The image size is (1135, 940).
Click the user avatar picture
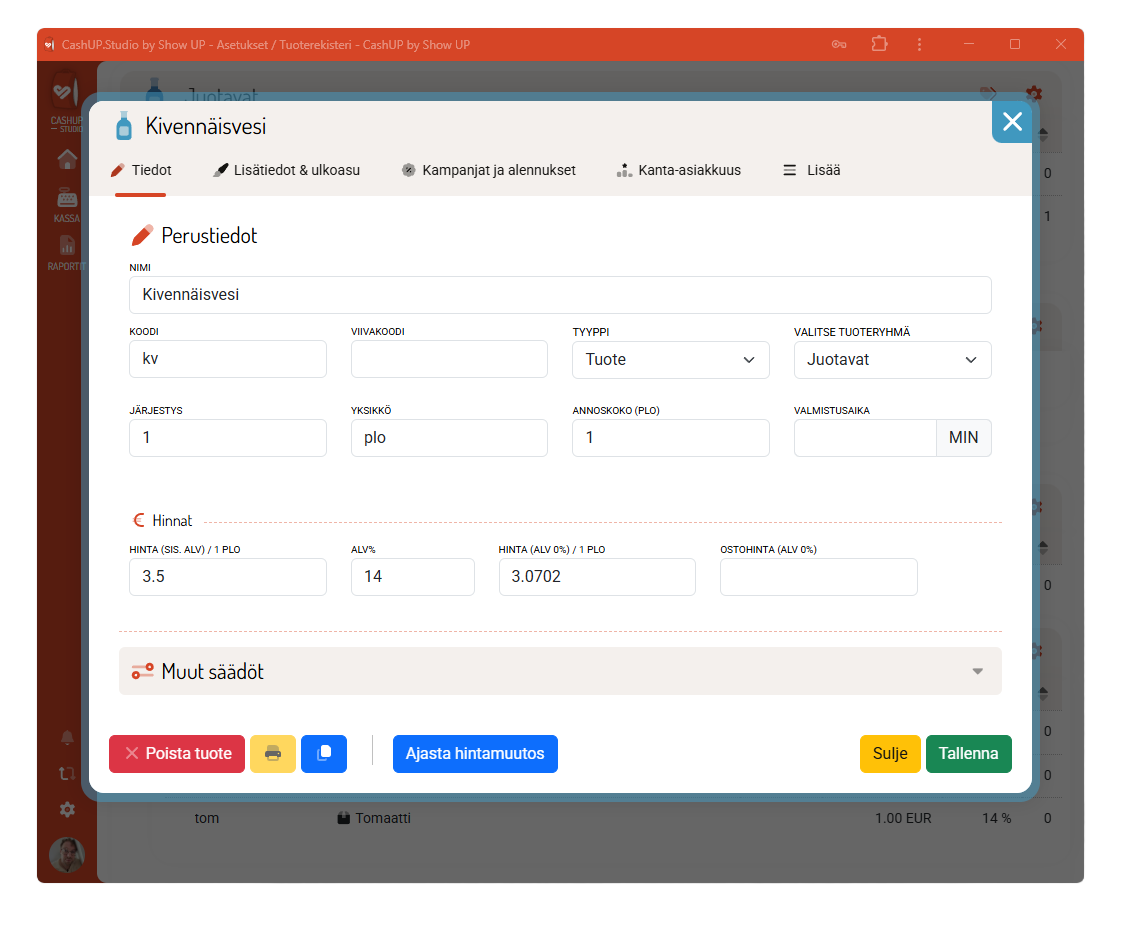(x=67, y=855)
